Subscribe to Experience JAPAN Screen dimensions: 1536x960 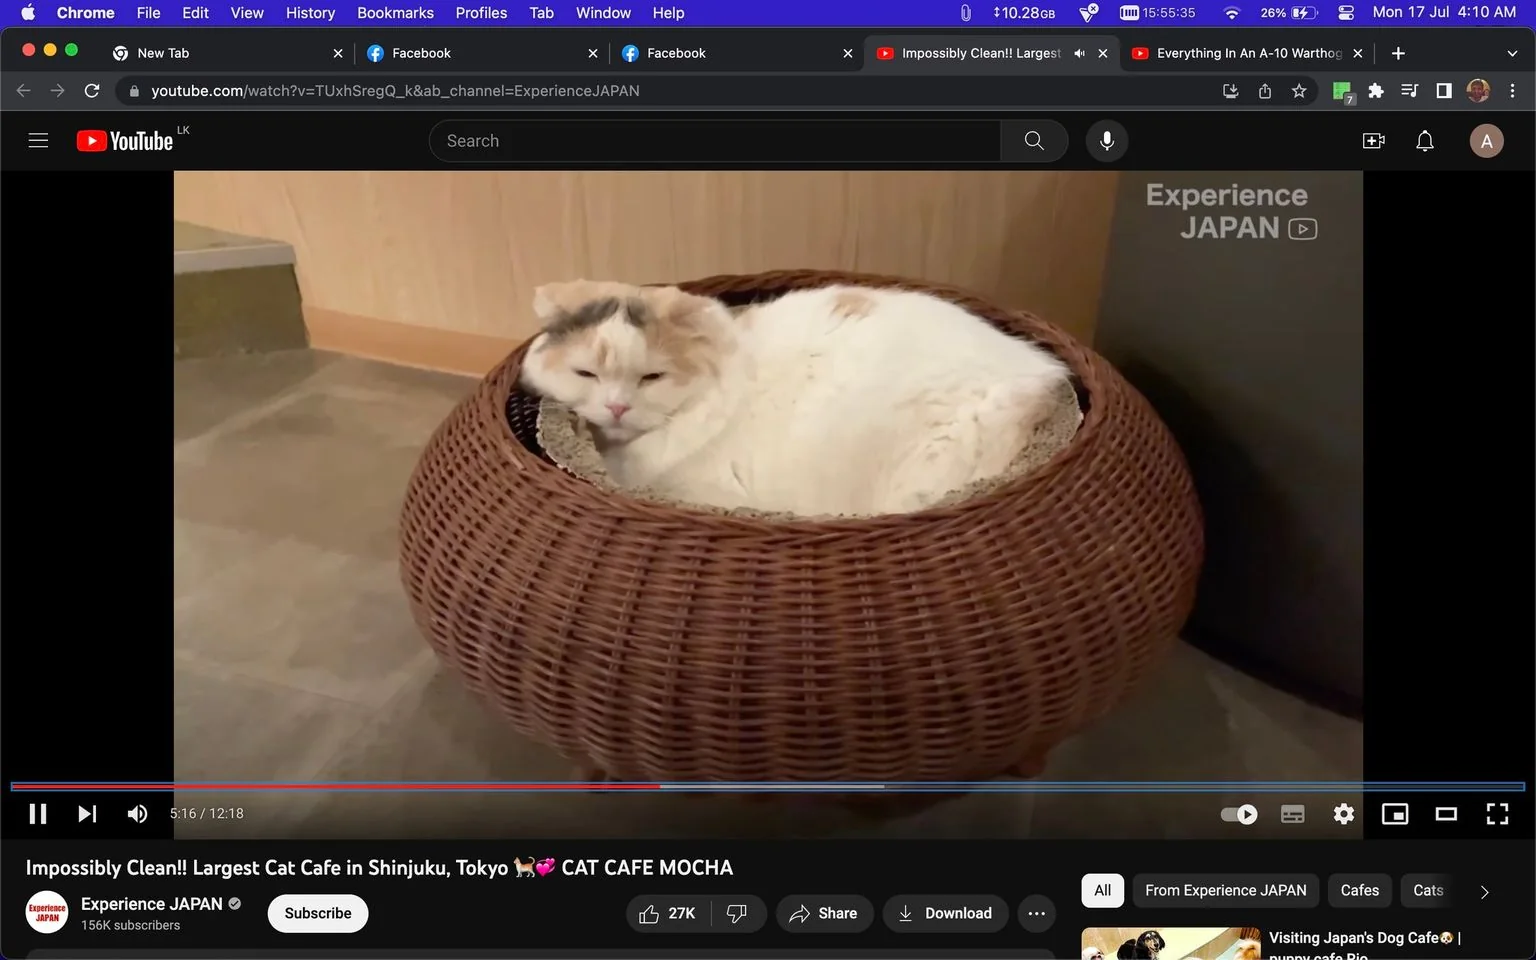[x=318, y=913]
